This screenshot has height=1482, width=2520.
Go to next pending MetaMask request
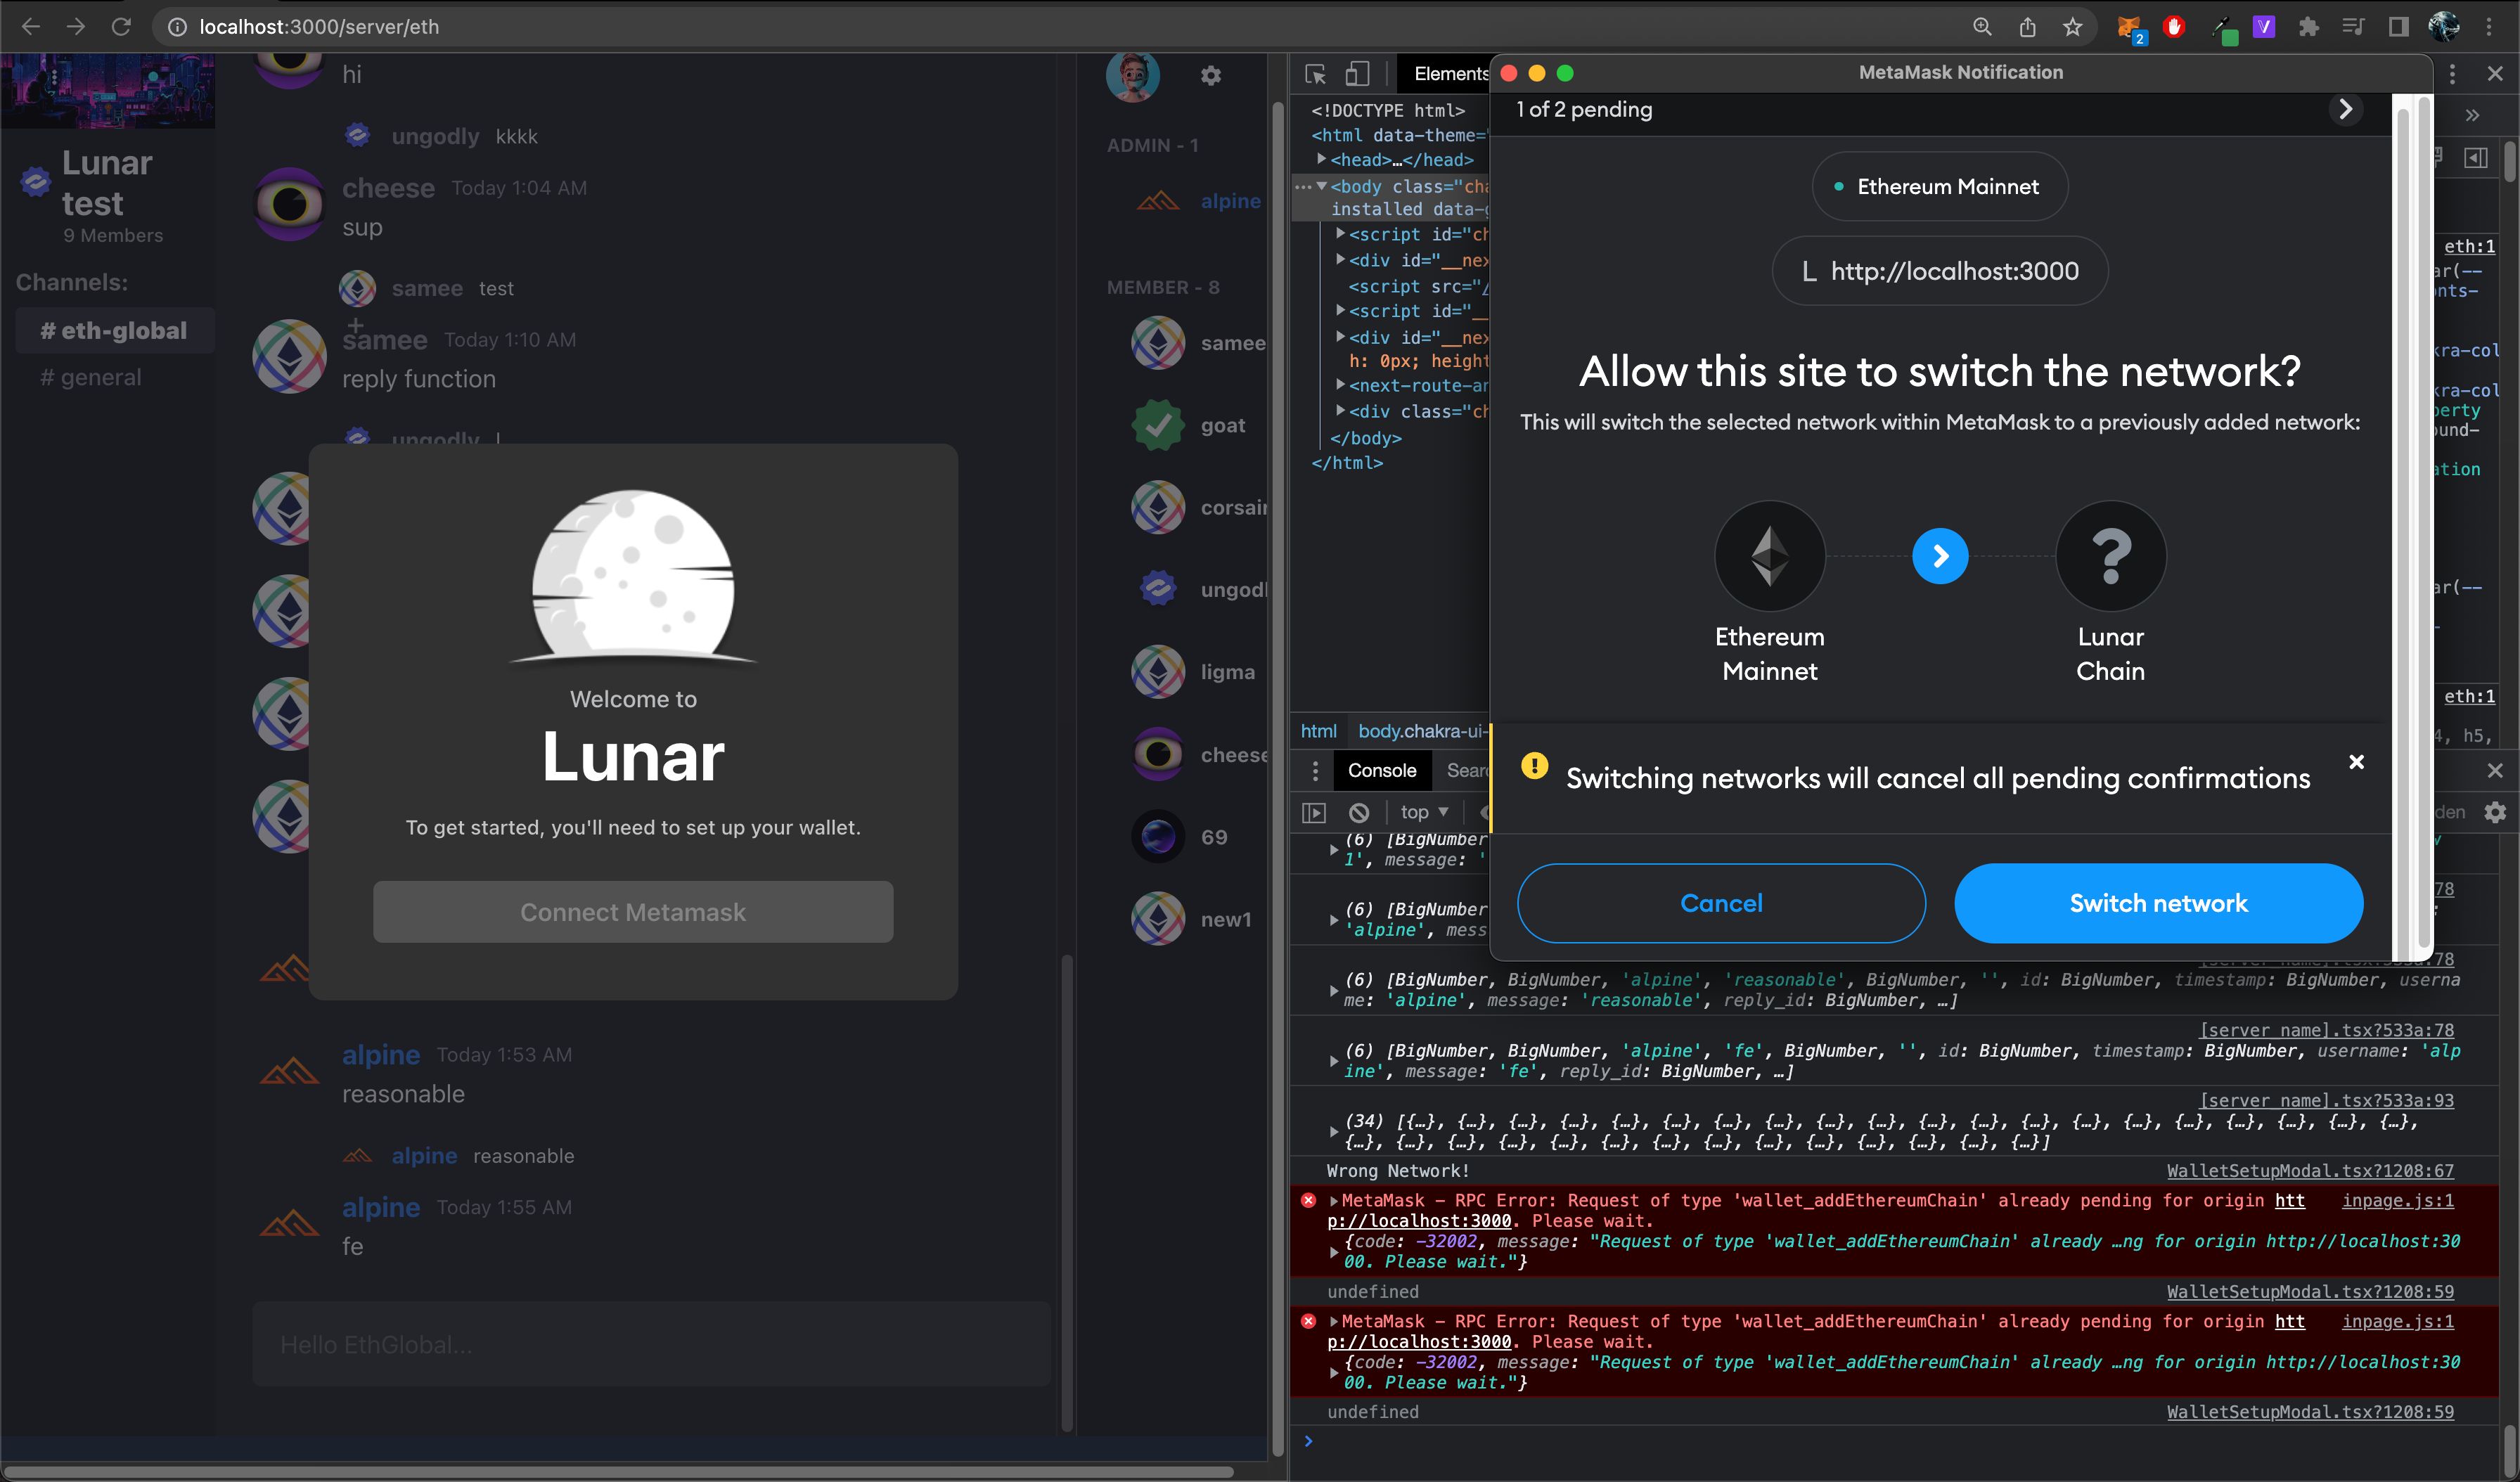tap(2345, 109)
